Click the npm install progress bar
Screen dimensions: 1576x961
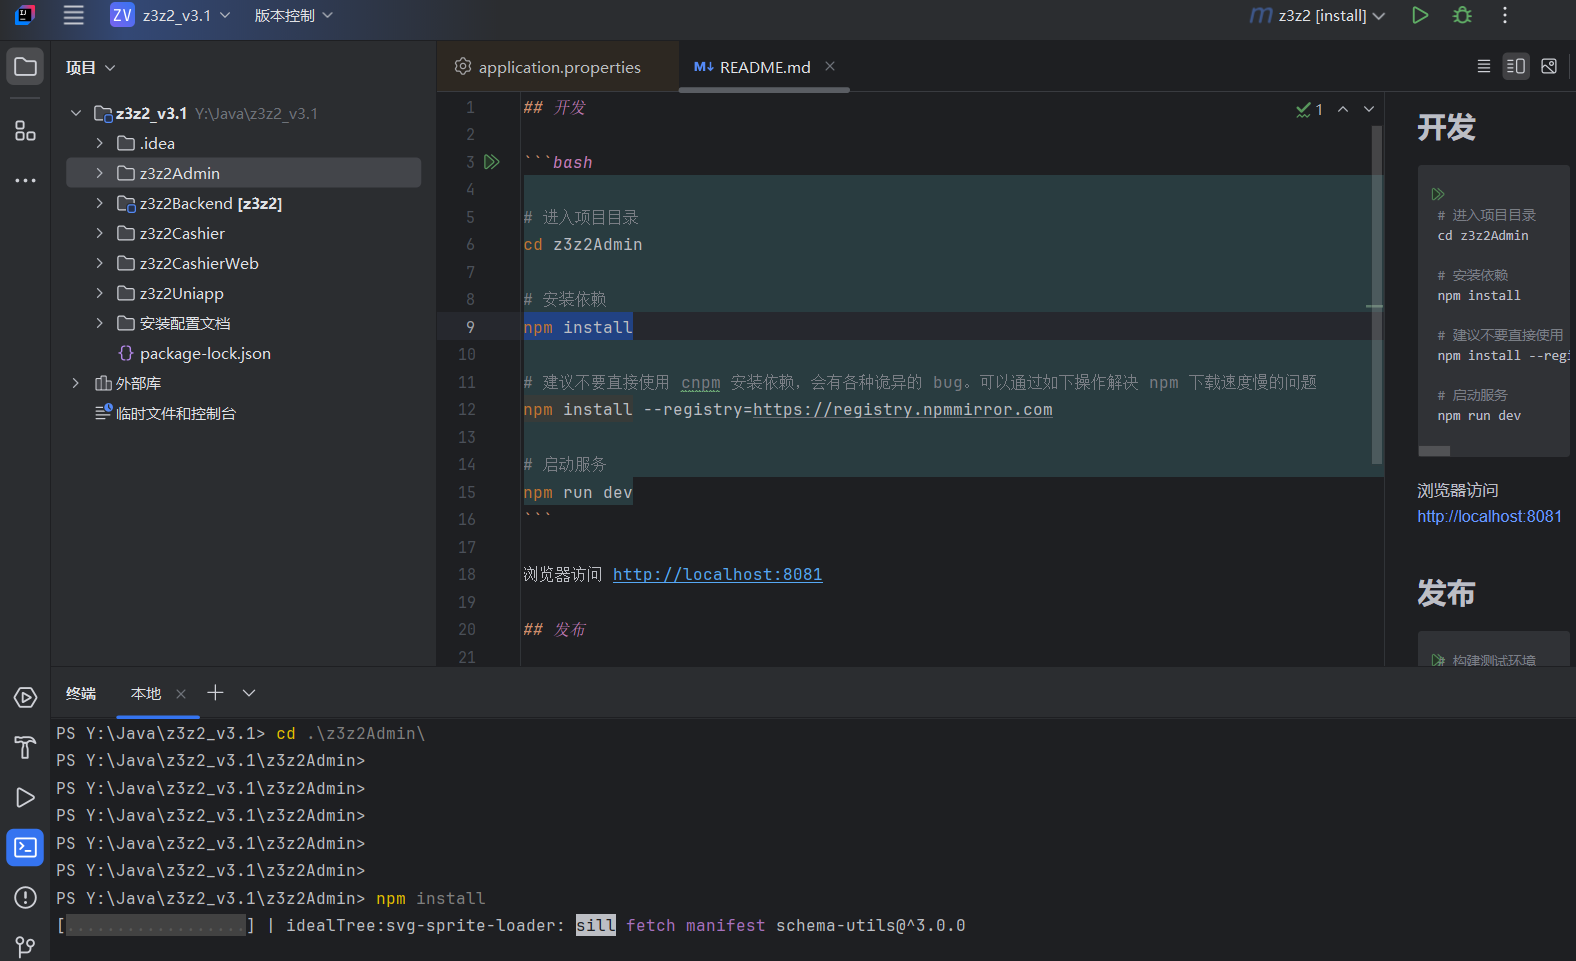click(x=156, y=925)
